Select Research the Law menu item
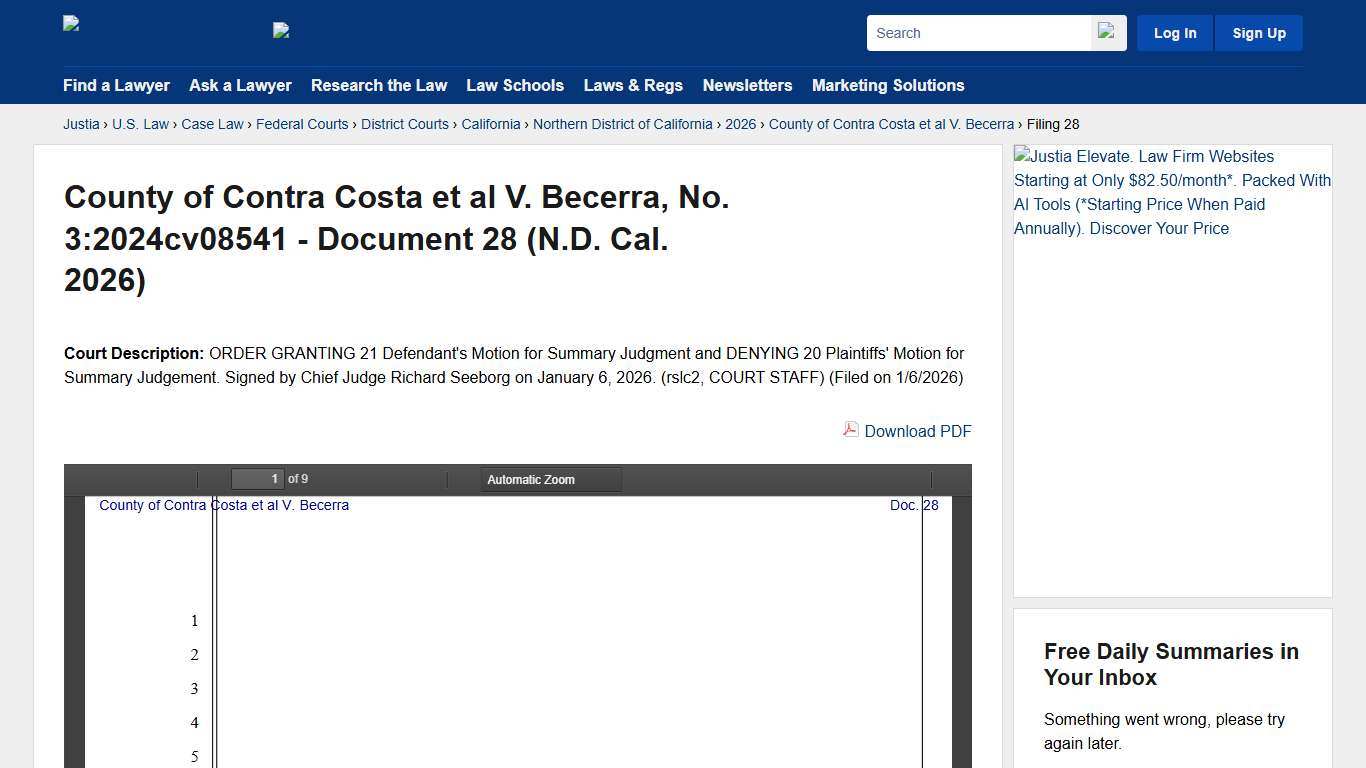 (x=379, y=86)
